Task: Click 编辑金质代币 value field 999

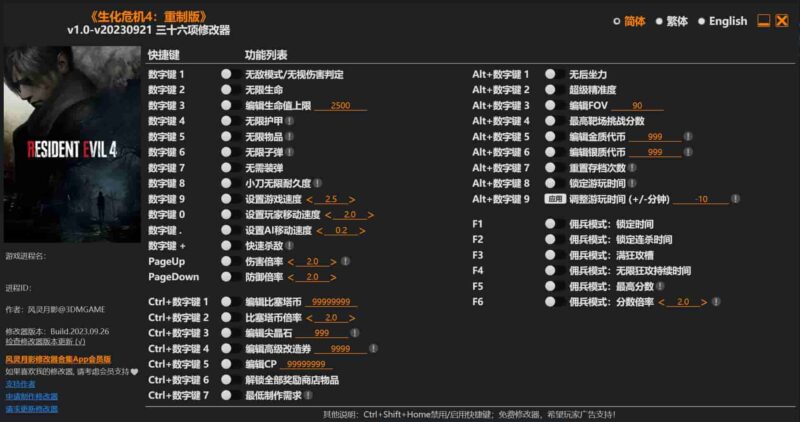Action: [x=655, y=137]
